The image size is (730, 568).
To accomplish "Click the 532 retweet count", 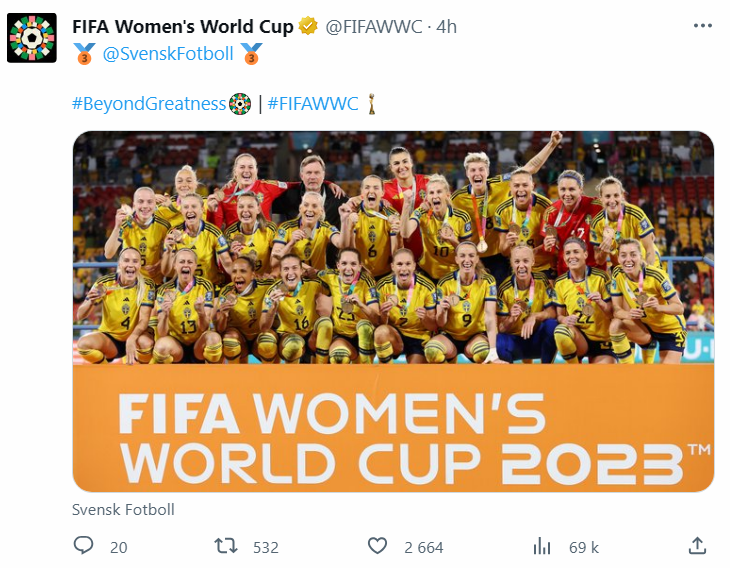I will click(x=265, y=547).
